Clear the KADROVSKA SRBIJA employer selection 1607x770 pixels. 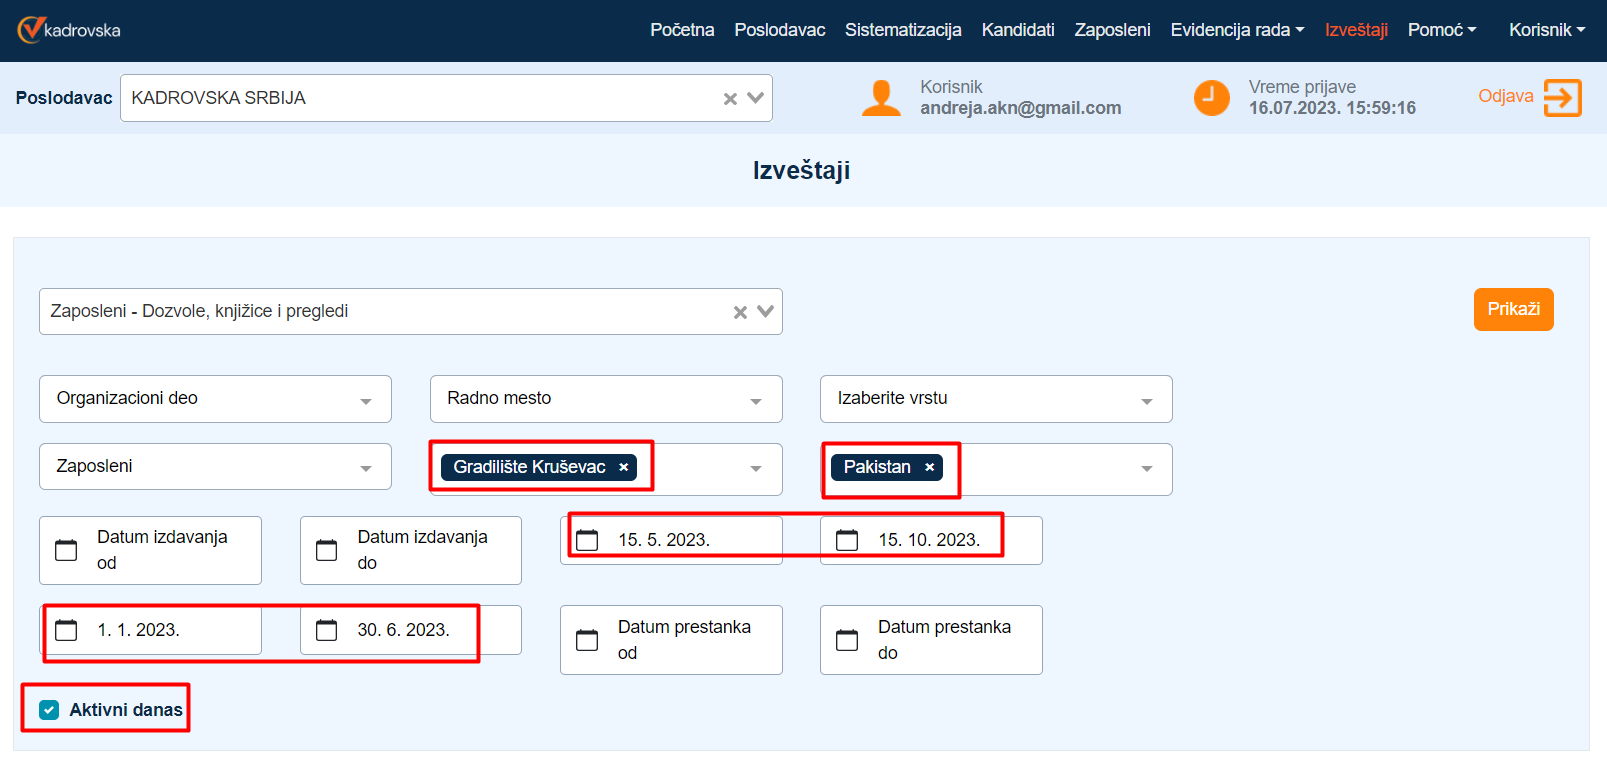[x=730, y=98]
